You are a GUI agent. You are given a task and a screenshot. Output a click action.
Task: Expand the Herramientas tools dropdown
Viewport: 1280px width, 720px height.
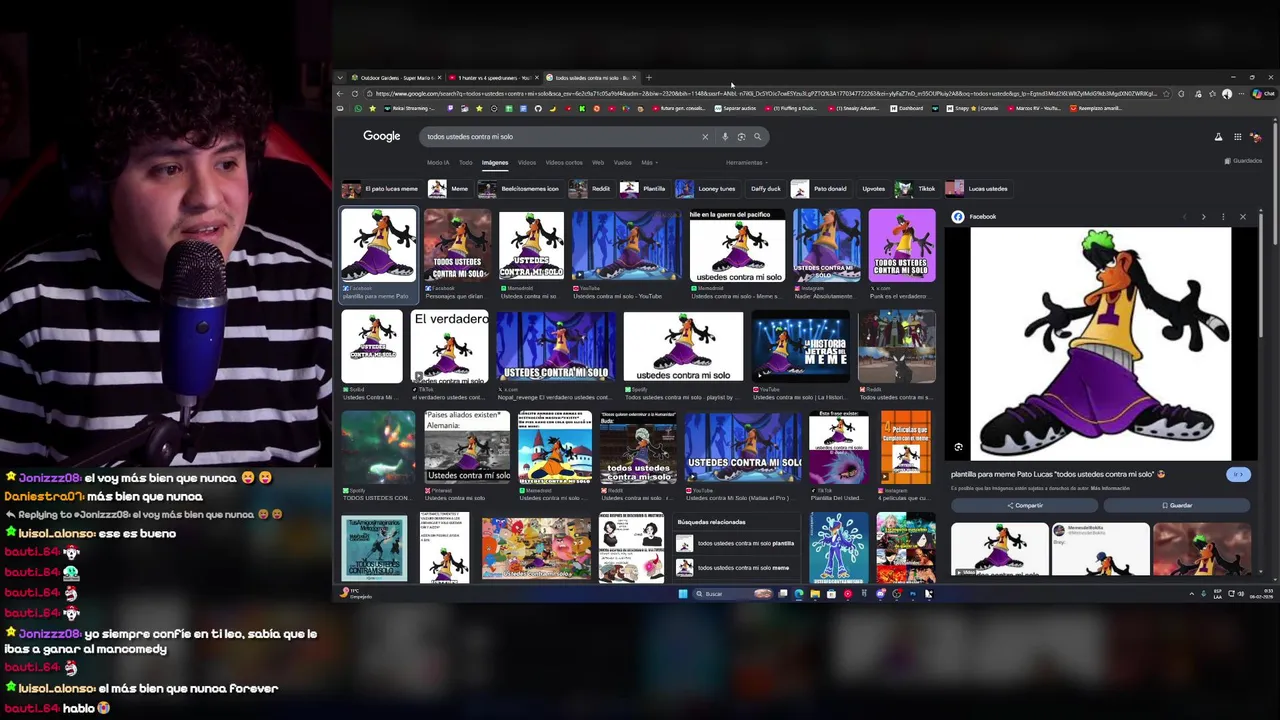(x=746, y=162)
